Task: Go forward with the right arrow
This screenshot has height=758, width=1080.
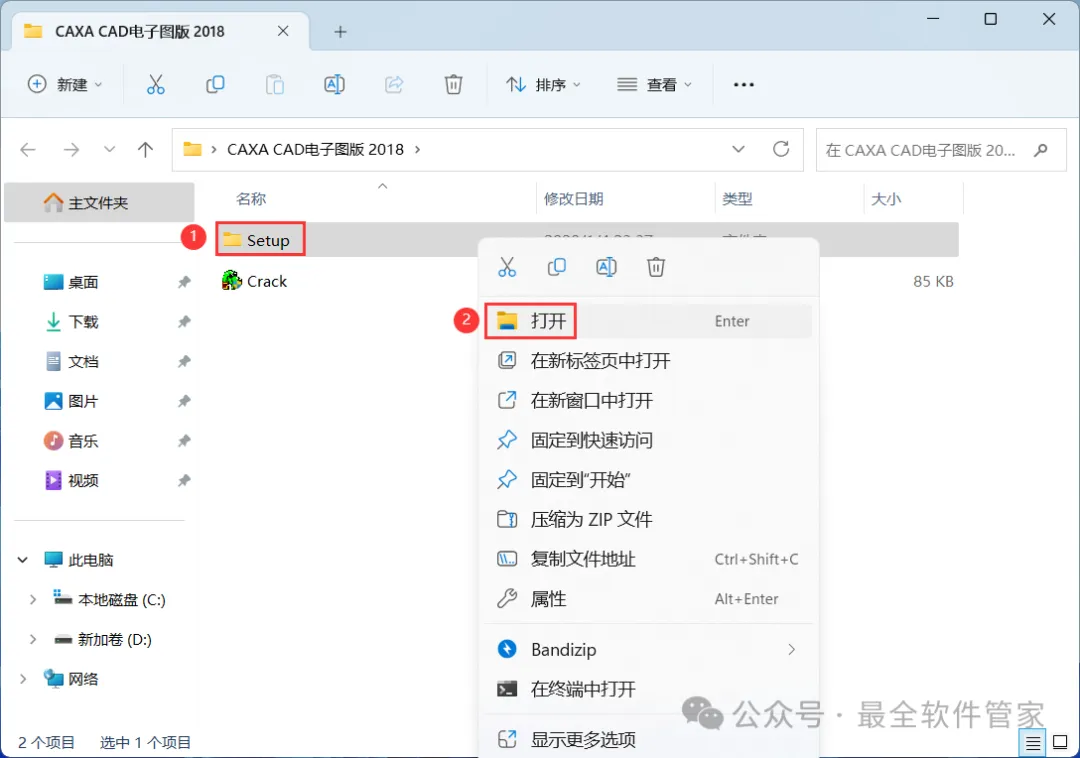Action: coord(71,149)
